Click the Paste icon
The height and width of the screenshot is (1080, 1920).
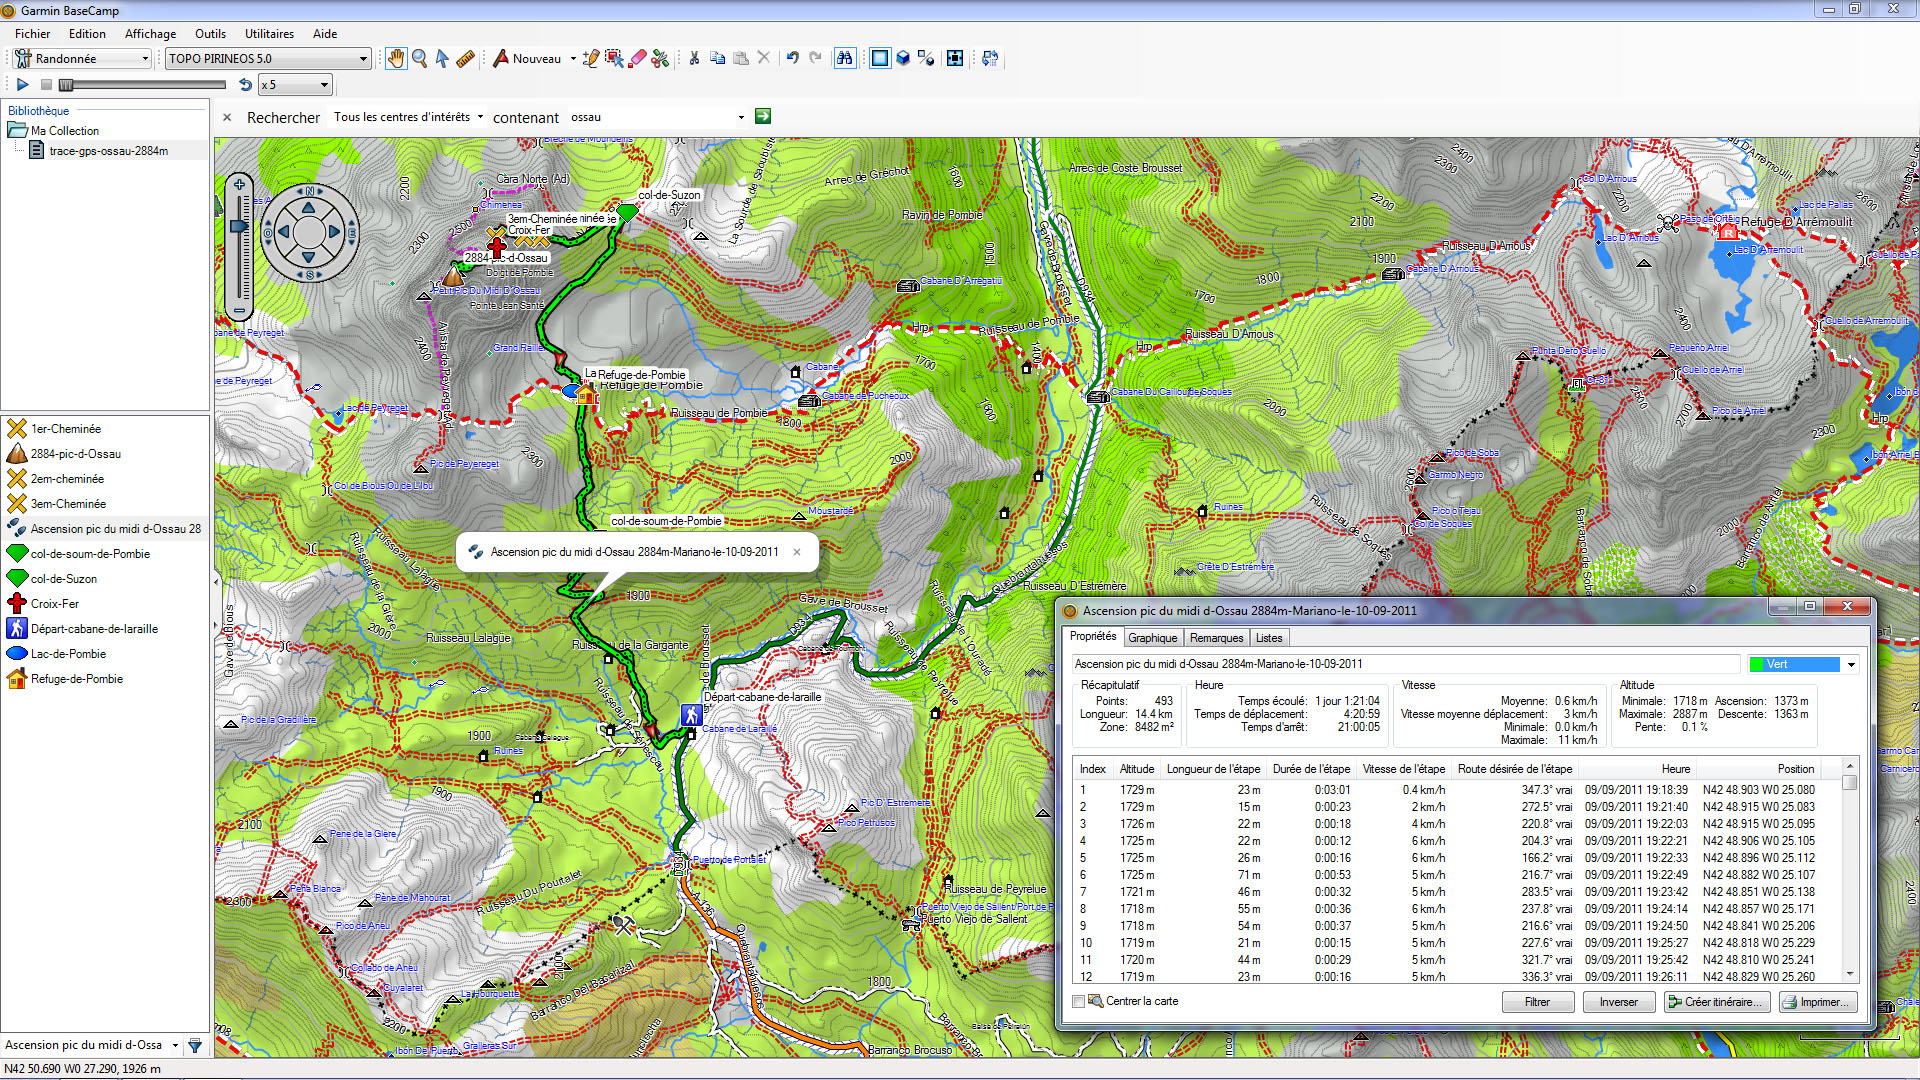741,58
